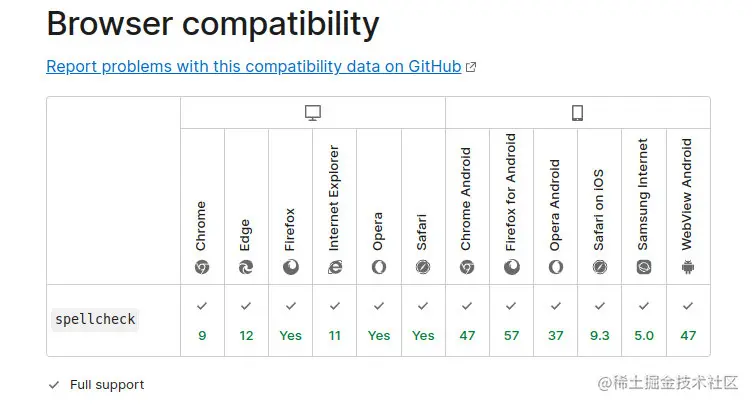Click the WebView Android robot icon
This screenshot has width=752, height=405.
(688, 267)
